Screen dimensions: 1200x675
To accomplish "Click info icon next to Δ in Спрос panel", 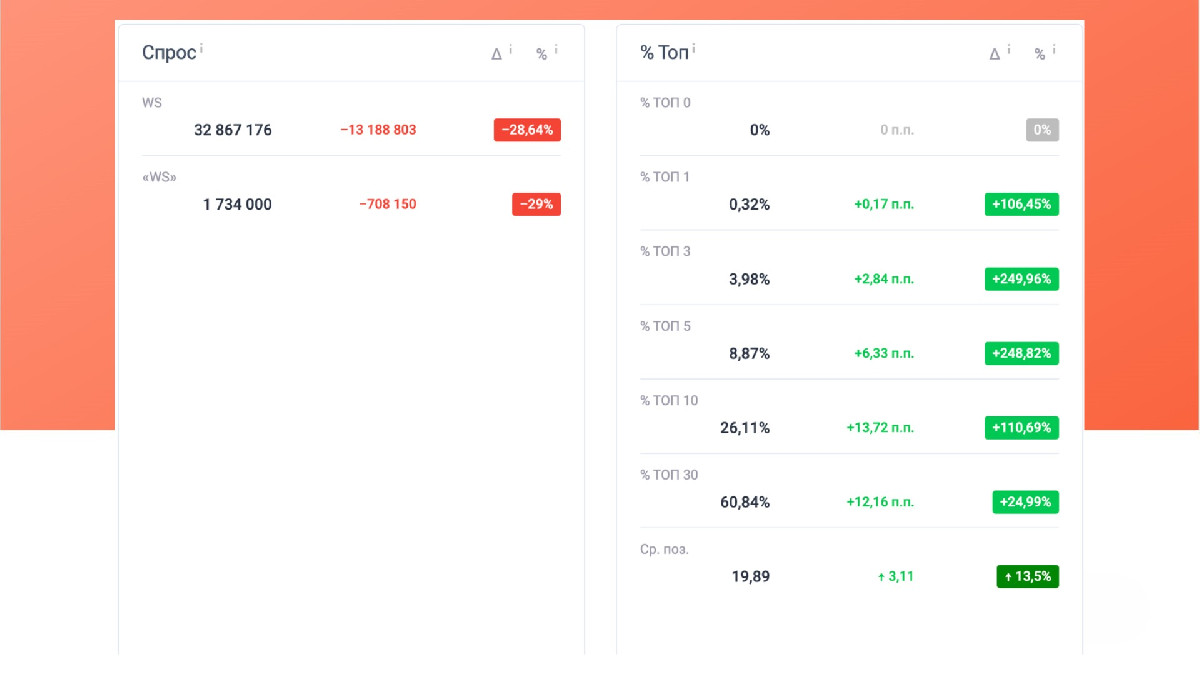I will point(511,49).
